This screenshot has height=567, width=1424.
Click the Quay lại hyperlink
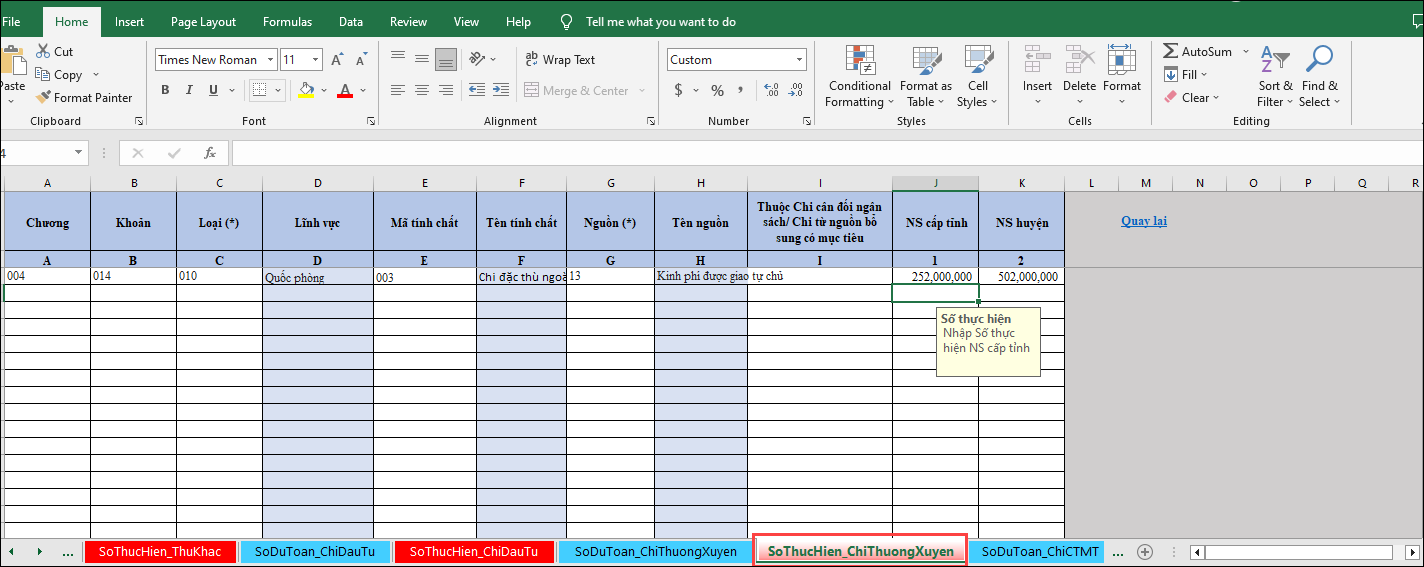(1143, 221)
